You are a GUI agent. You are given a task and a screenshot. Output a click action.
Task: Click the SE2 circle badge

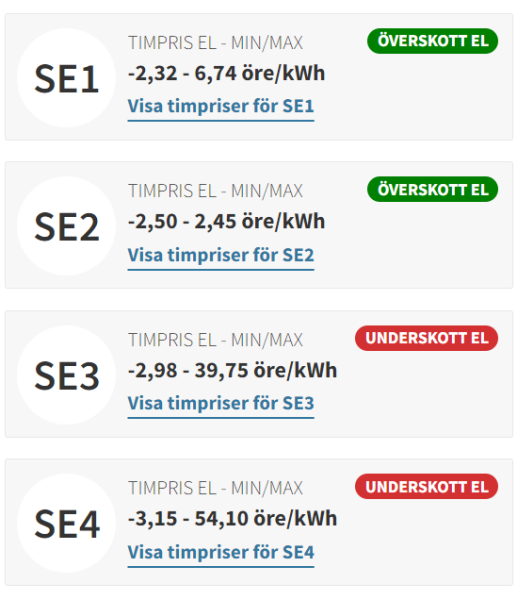(x=67, y=226)
